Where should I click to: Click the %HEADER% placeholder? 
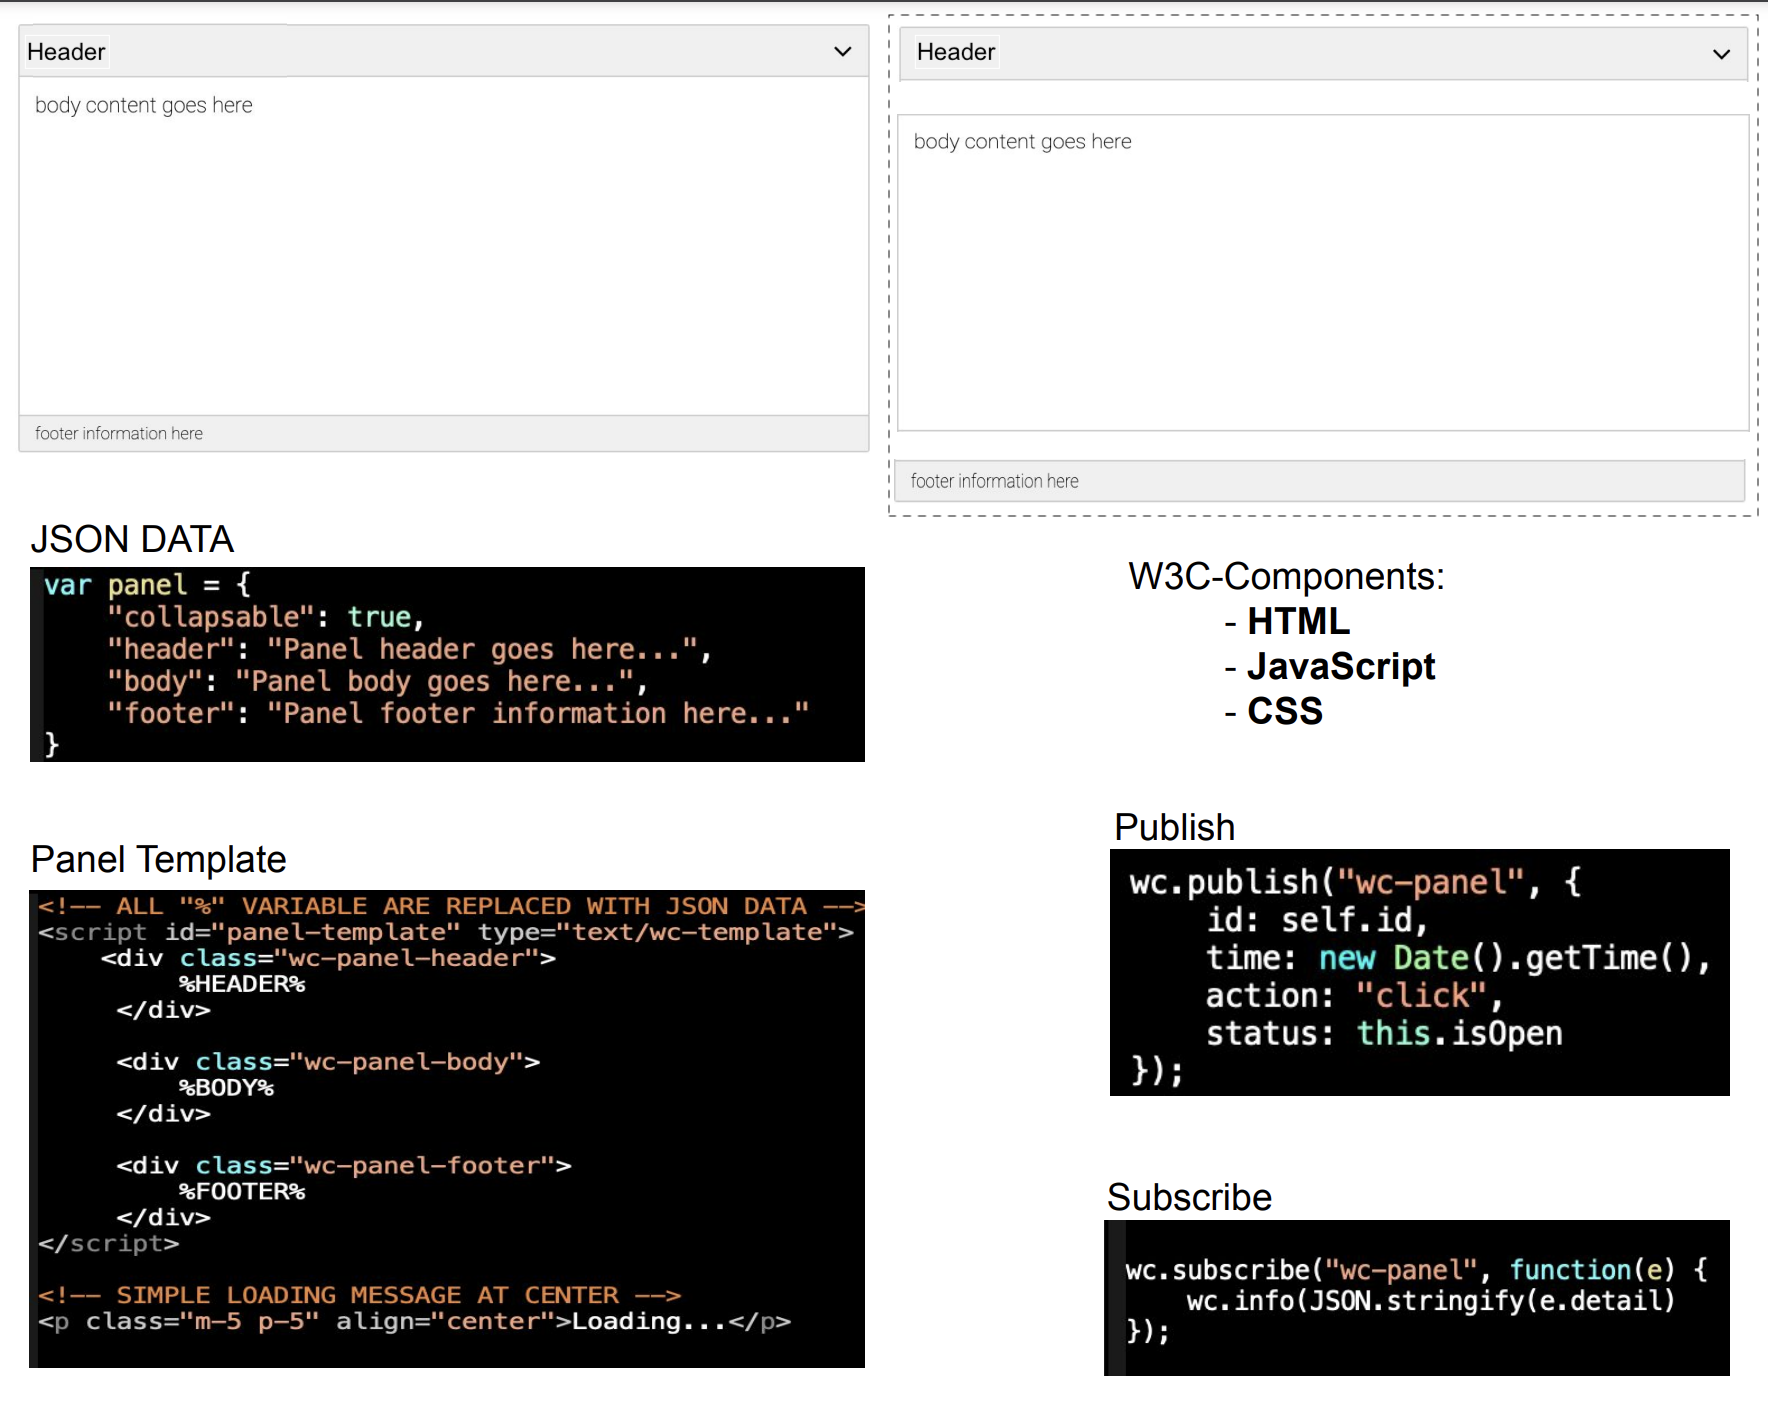click(242, 984)
